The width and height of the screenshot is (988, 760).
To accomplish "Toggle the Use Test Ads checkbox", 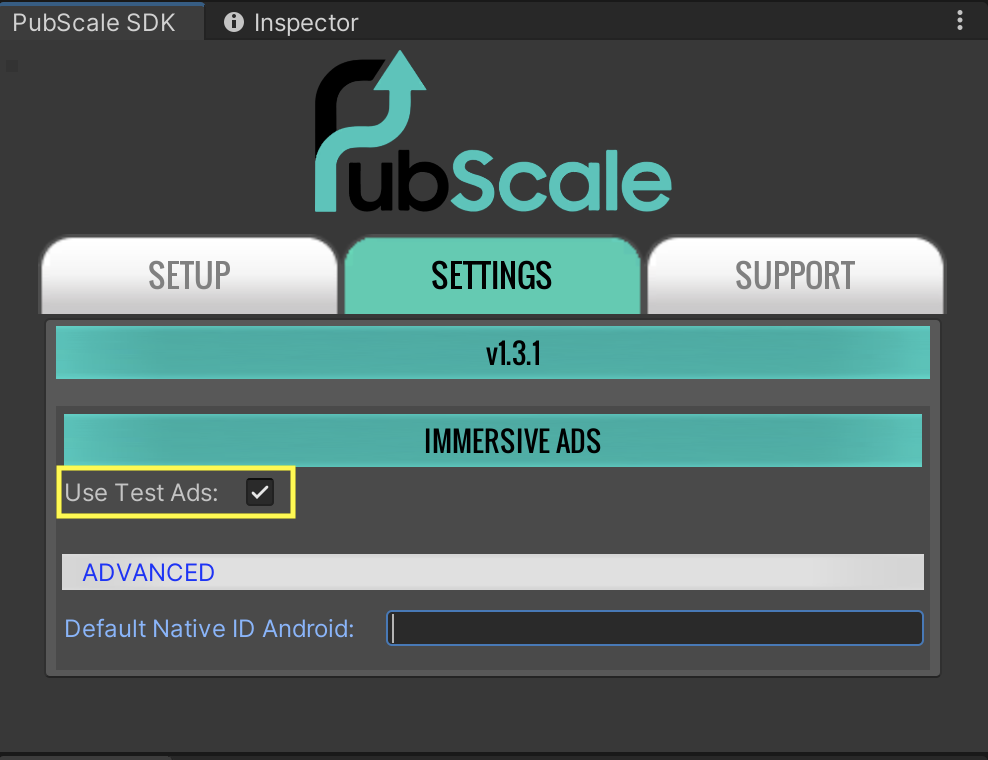I will tap(260, 492).
